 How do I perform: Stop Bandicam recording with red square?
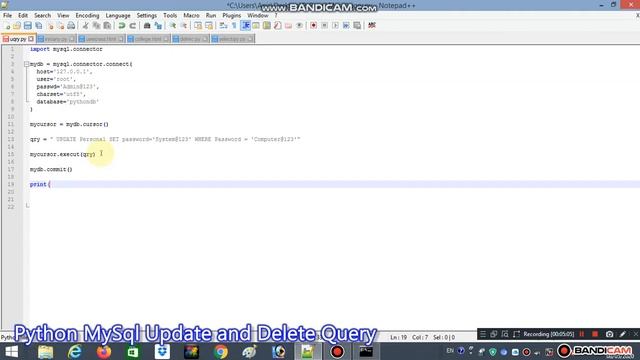pyautogui.click(x=595, y=334)
